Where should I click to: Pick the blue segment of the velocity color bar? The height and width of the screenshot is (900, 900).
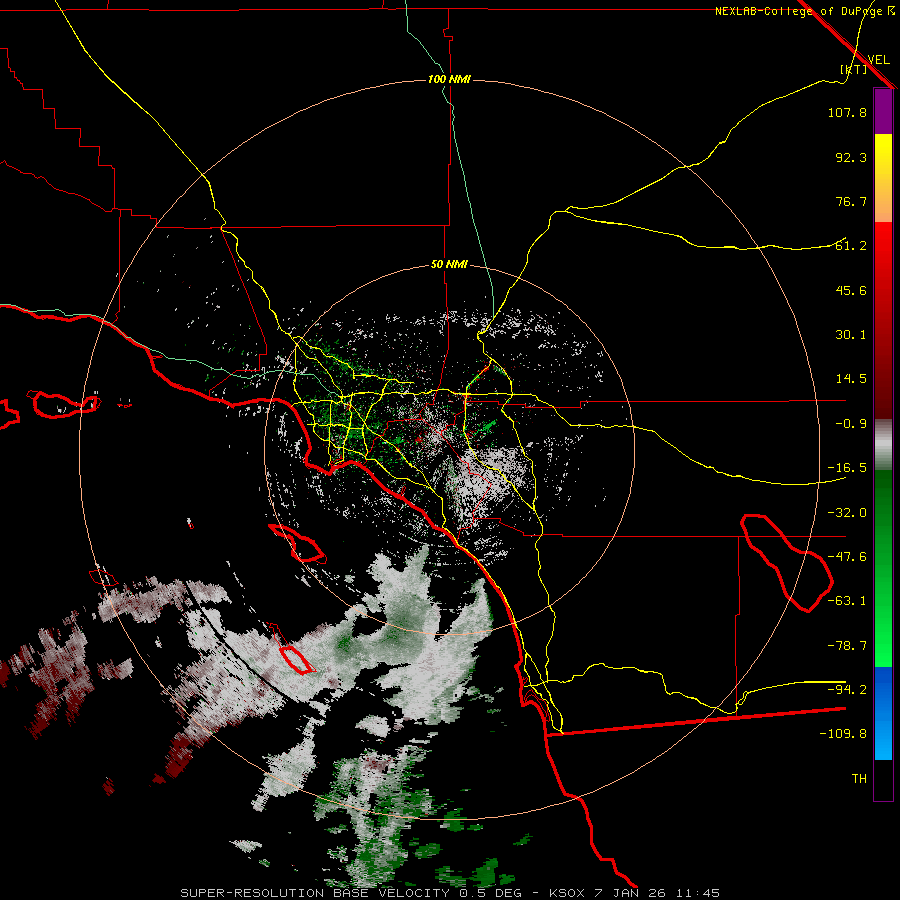883,713
